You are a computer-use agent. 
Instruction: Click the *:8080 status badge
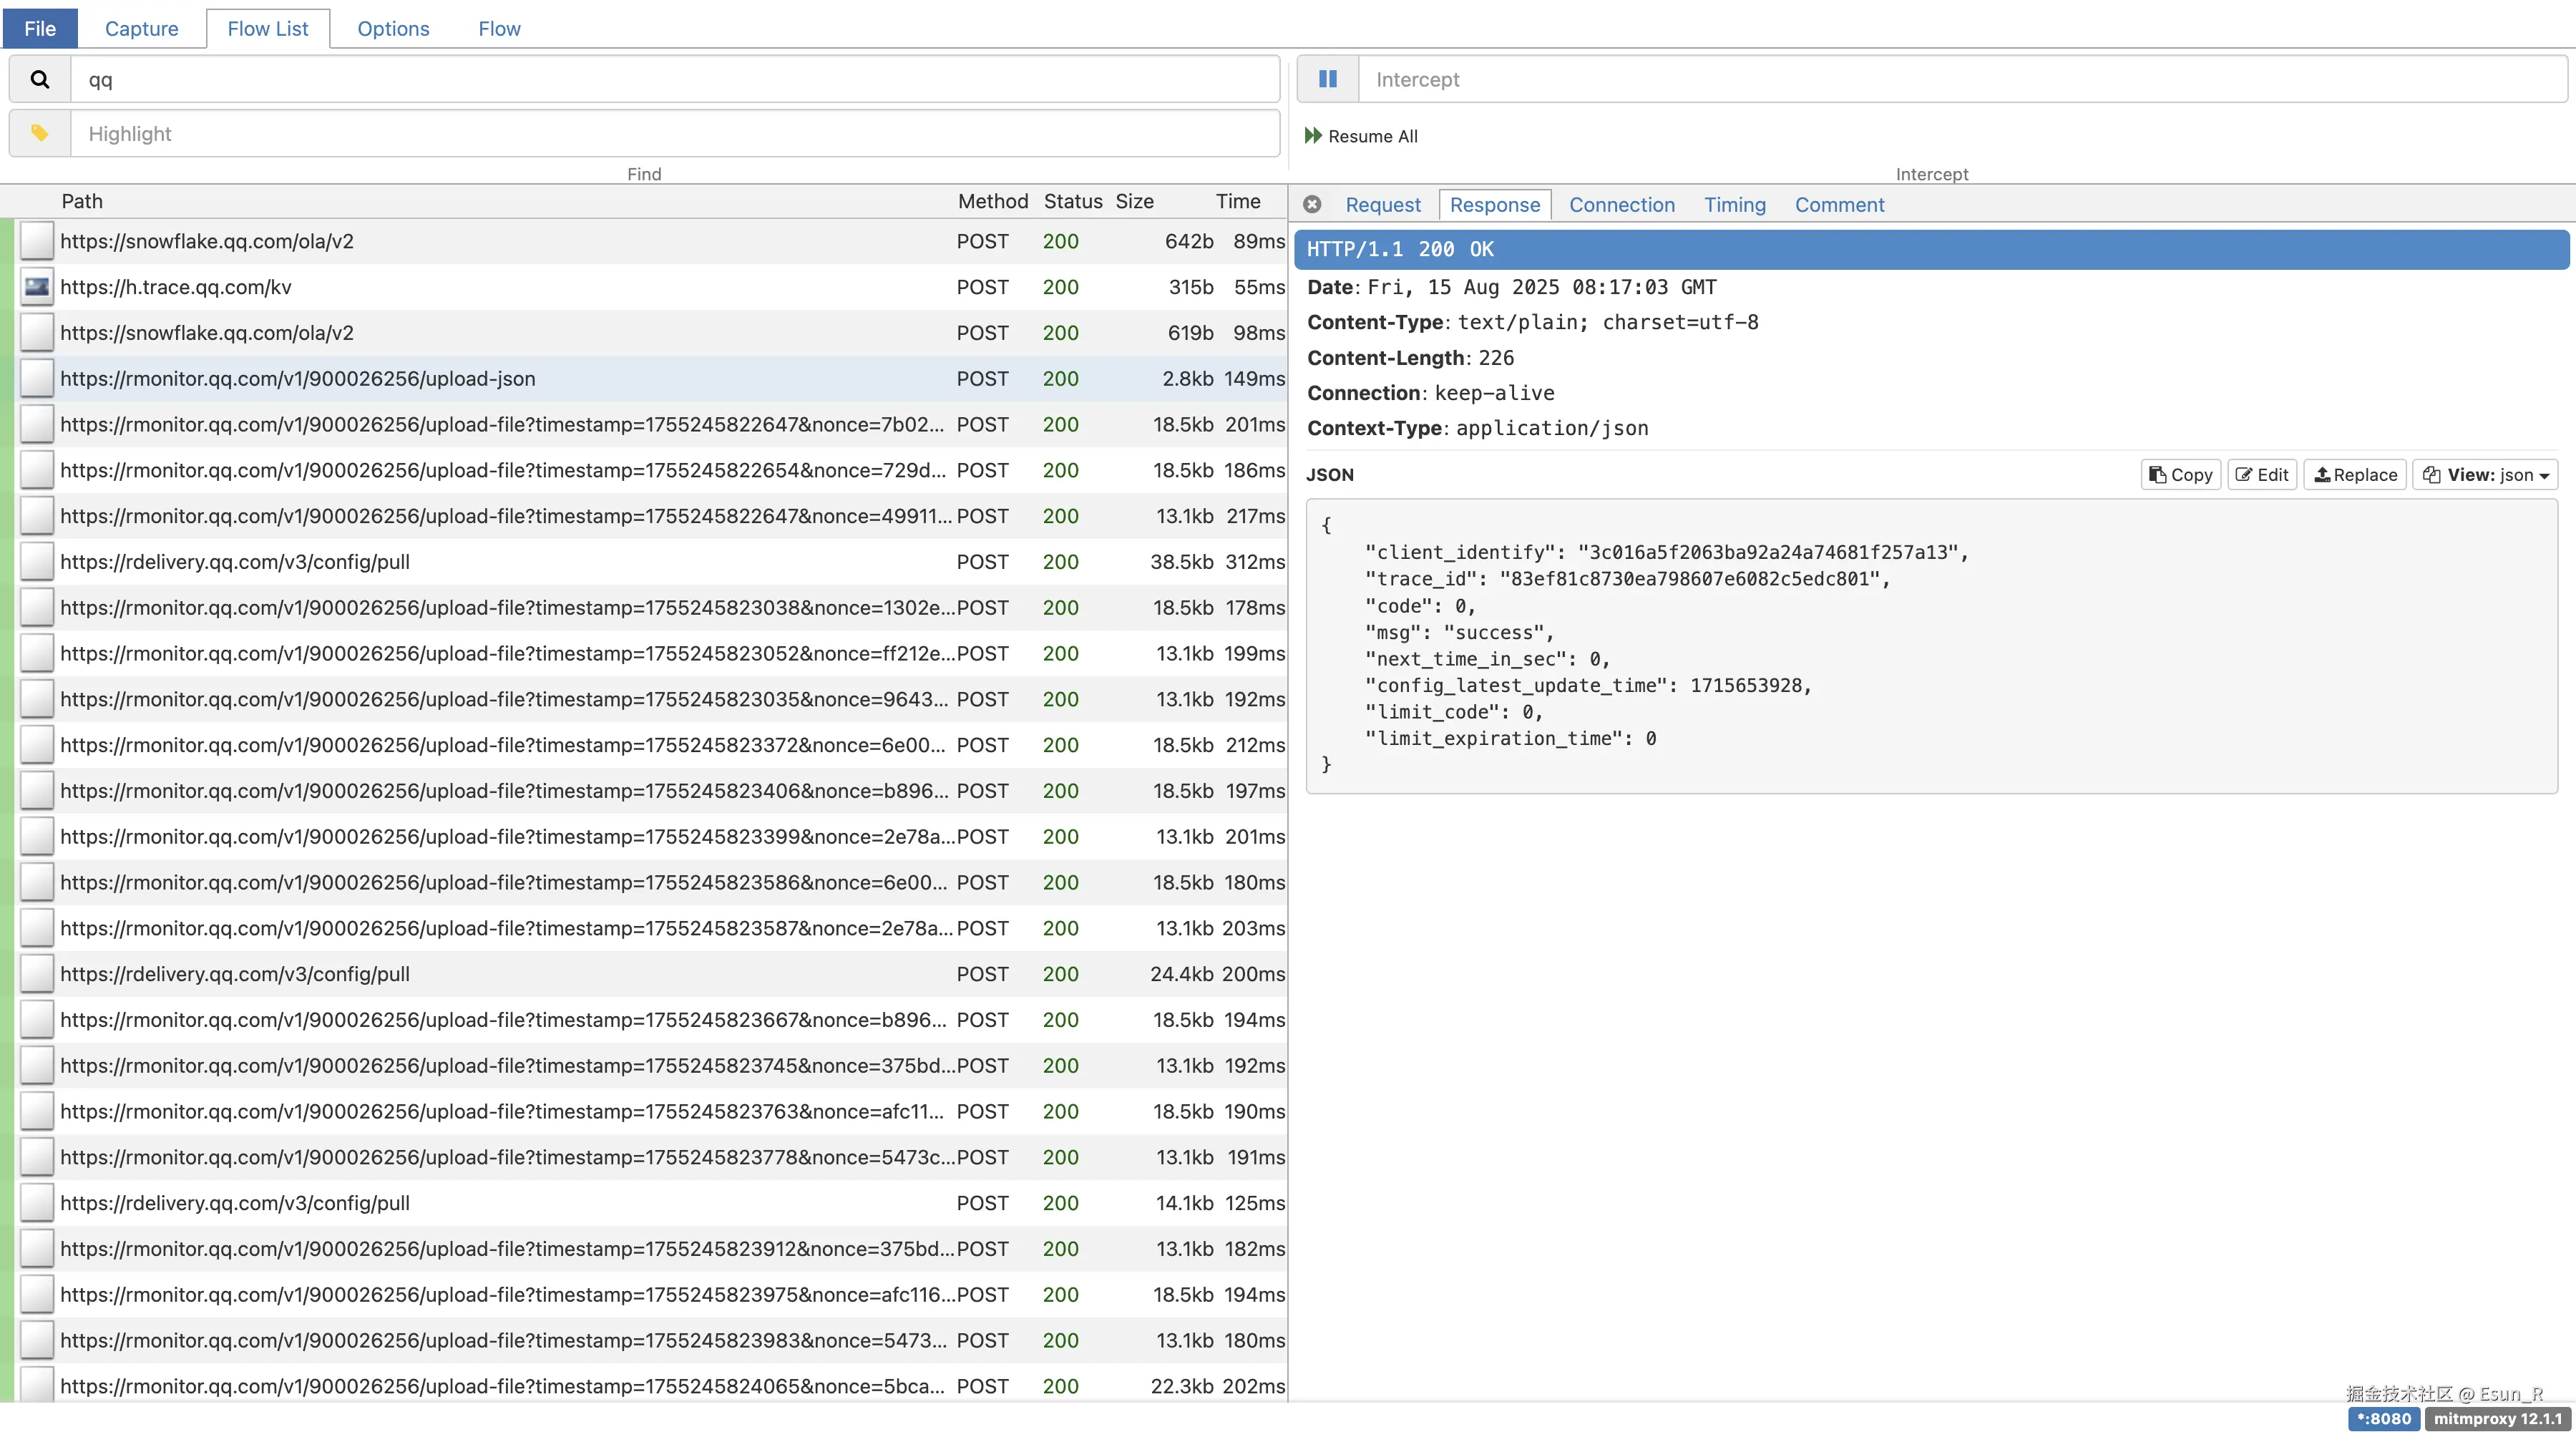(x=2383, y=1418)
